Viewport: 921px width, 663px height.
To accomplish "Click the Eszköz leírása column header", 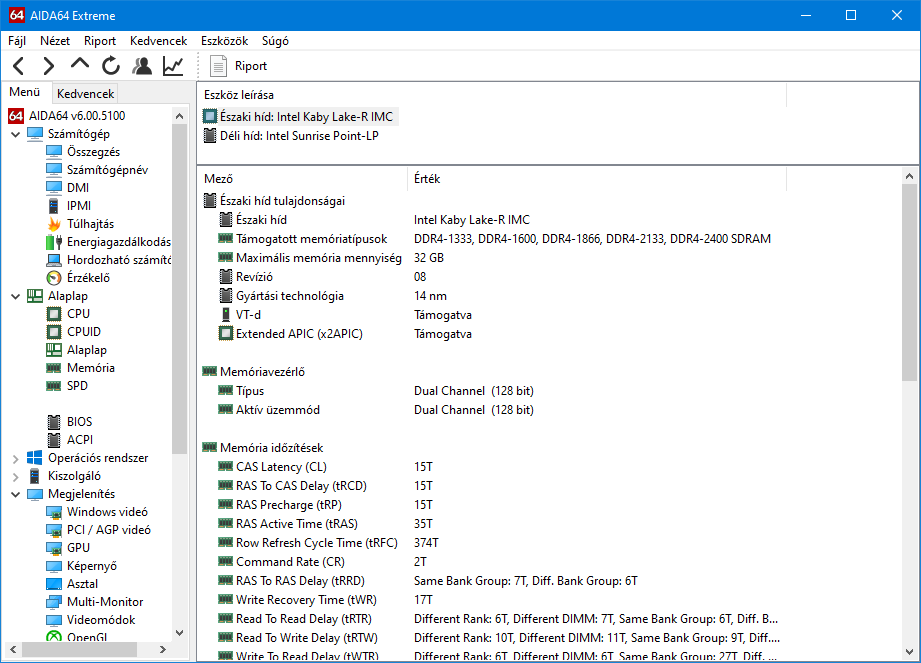I will click(x=492, y=95).
